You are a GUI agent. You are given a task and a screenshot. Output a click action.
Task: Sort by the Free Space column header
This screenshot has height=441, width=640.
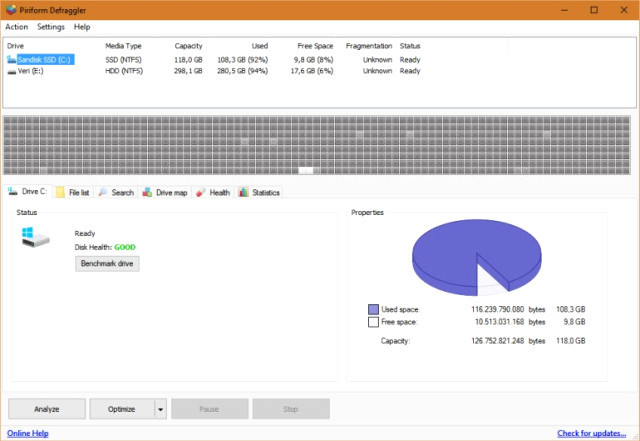point(315,46)
